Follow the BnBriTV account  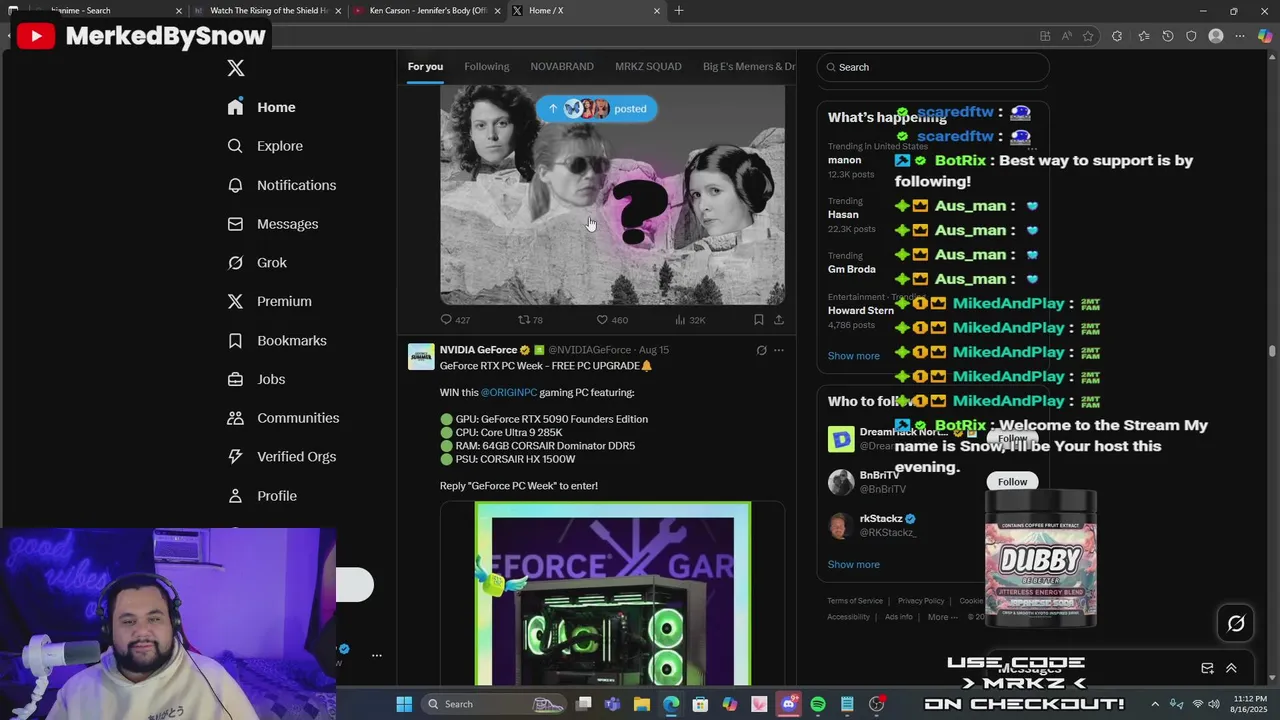coord(1012,482)
